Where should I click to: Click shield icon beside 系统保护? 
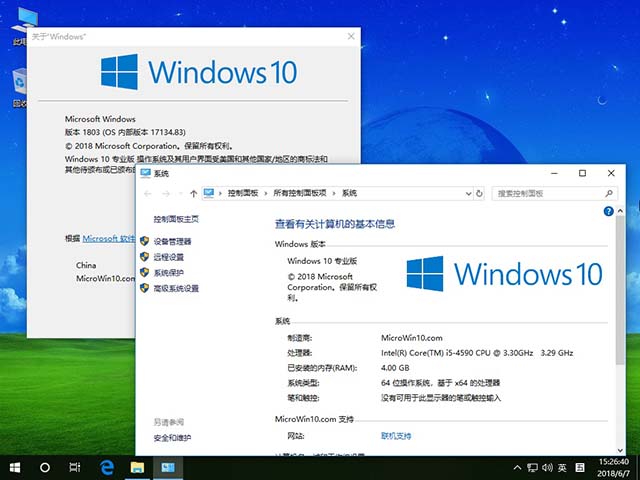[144, 272]
